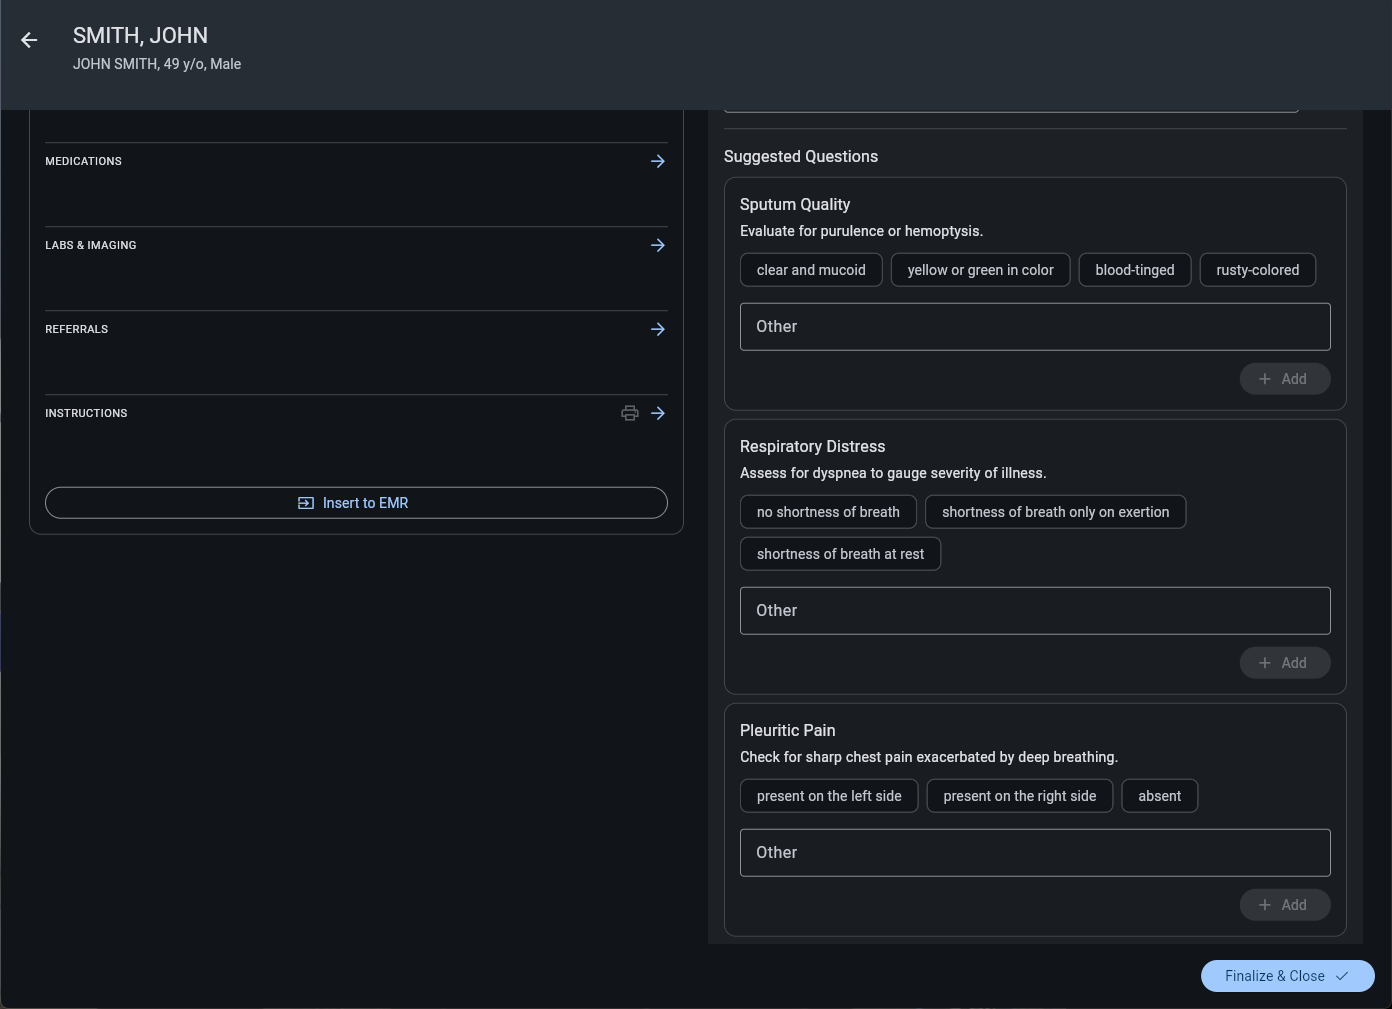This screenshot has height=1009, width=1392.
Task: Focus the Respiratory Distress Other field
Action: [1035, 611]
